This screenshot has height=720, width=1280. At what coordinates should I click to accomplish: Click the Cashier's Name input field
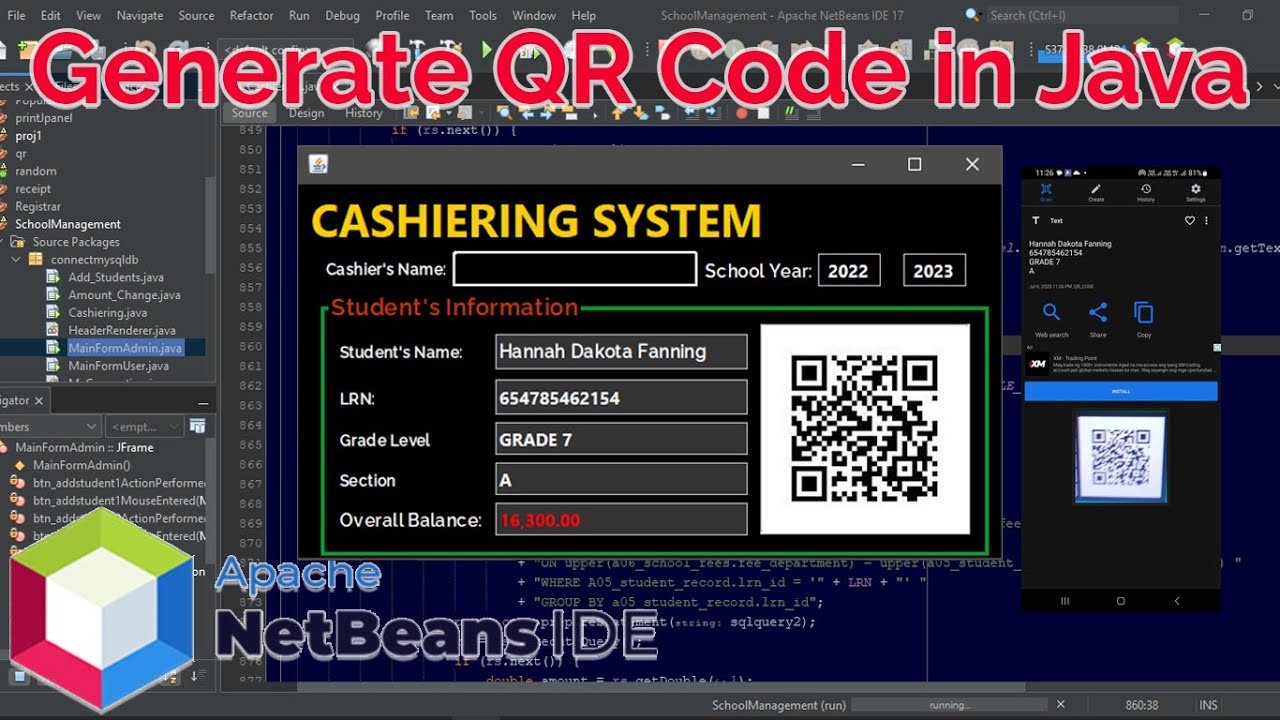575,269
